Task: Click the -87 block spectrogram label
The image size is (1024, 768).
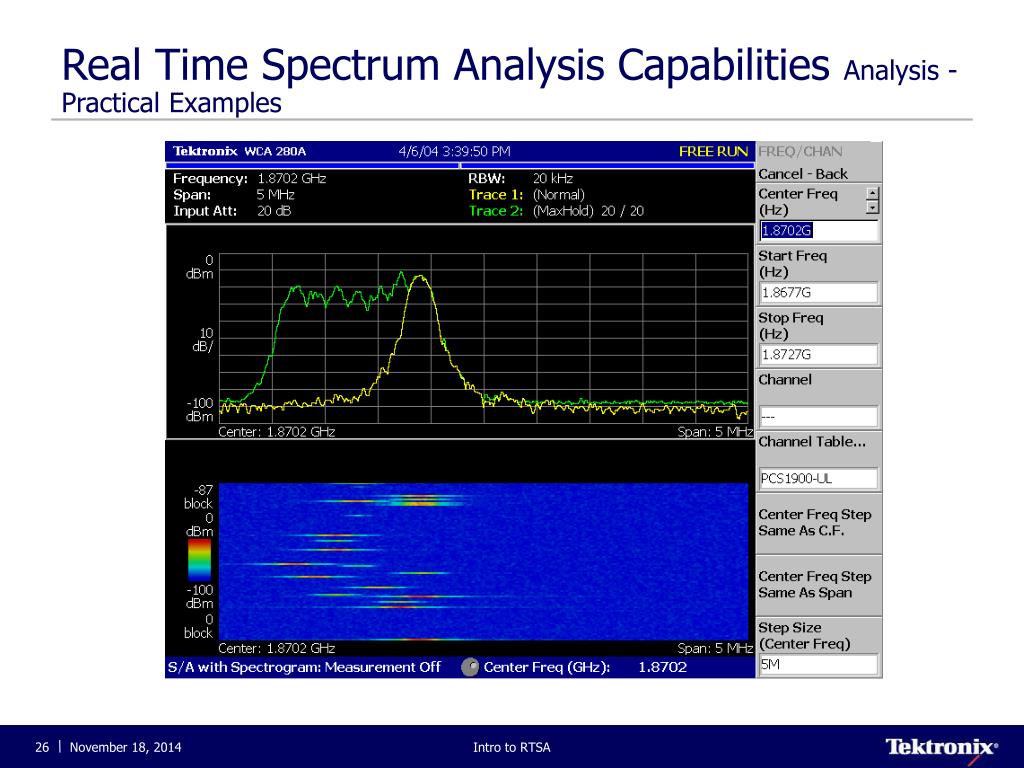Action: 199,496
